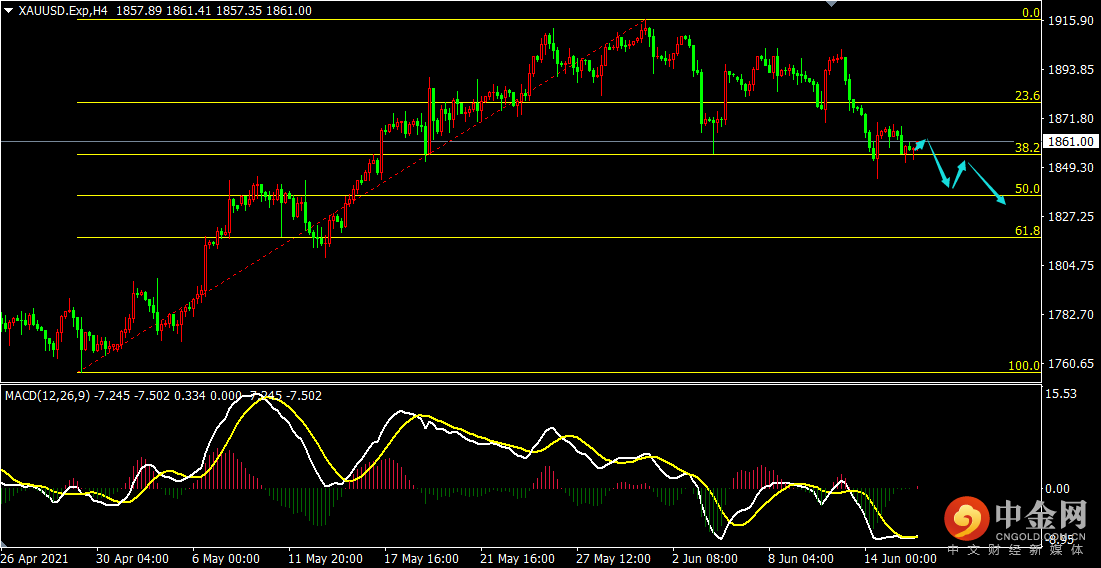Screen dimensions: 1101x568
Task: Click the 1861.00 close value in title
Action: click(x=289, y=11)
